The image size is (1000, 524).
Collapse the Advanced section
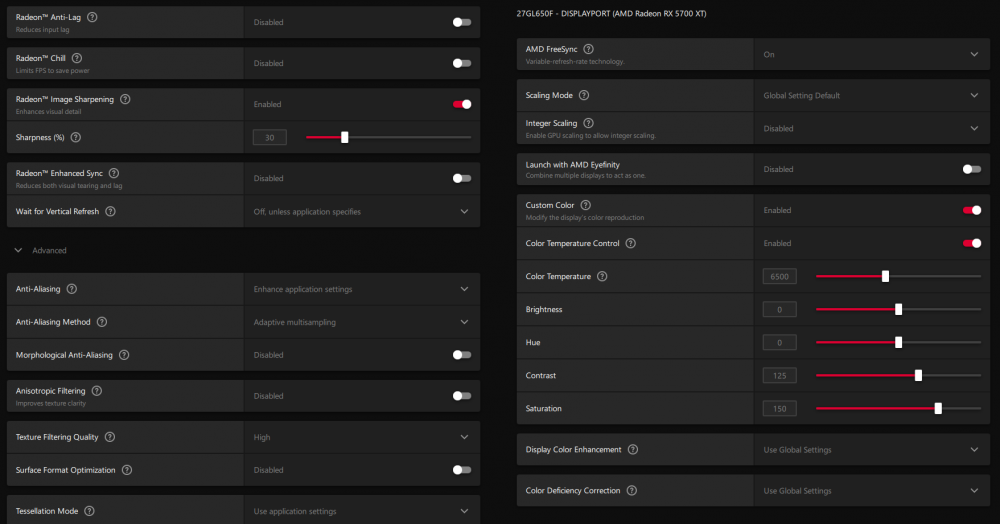pyautogui.click(x=18, y=250)
